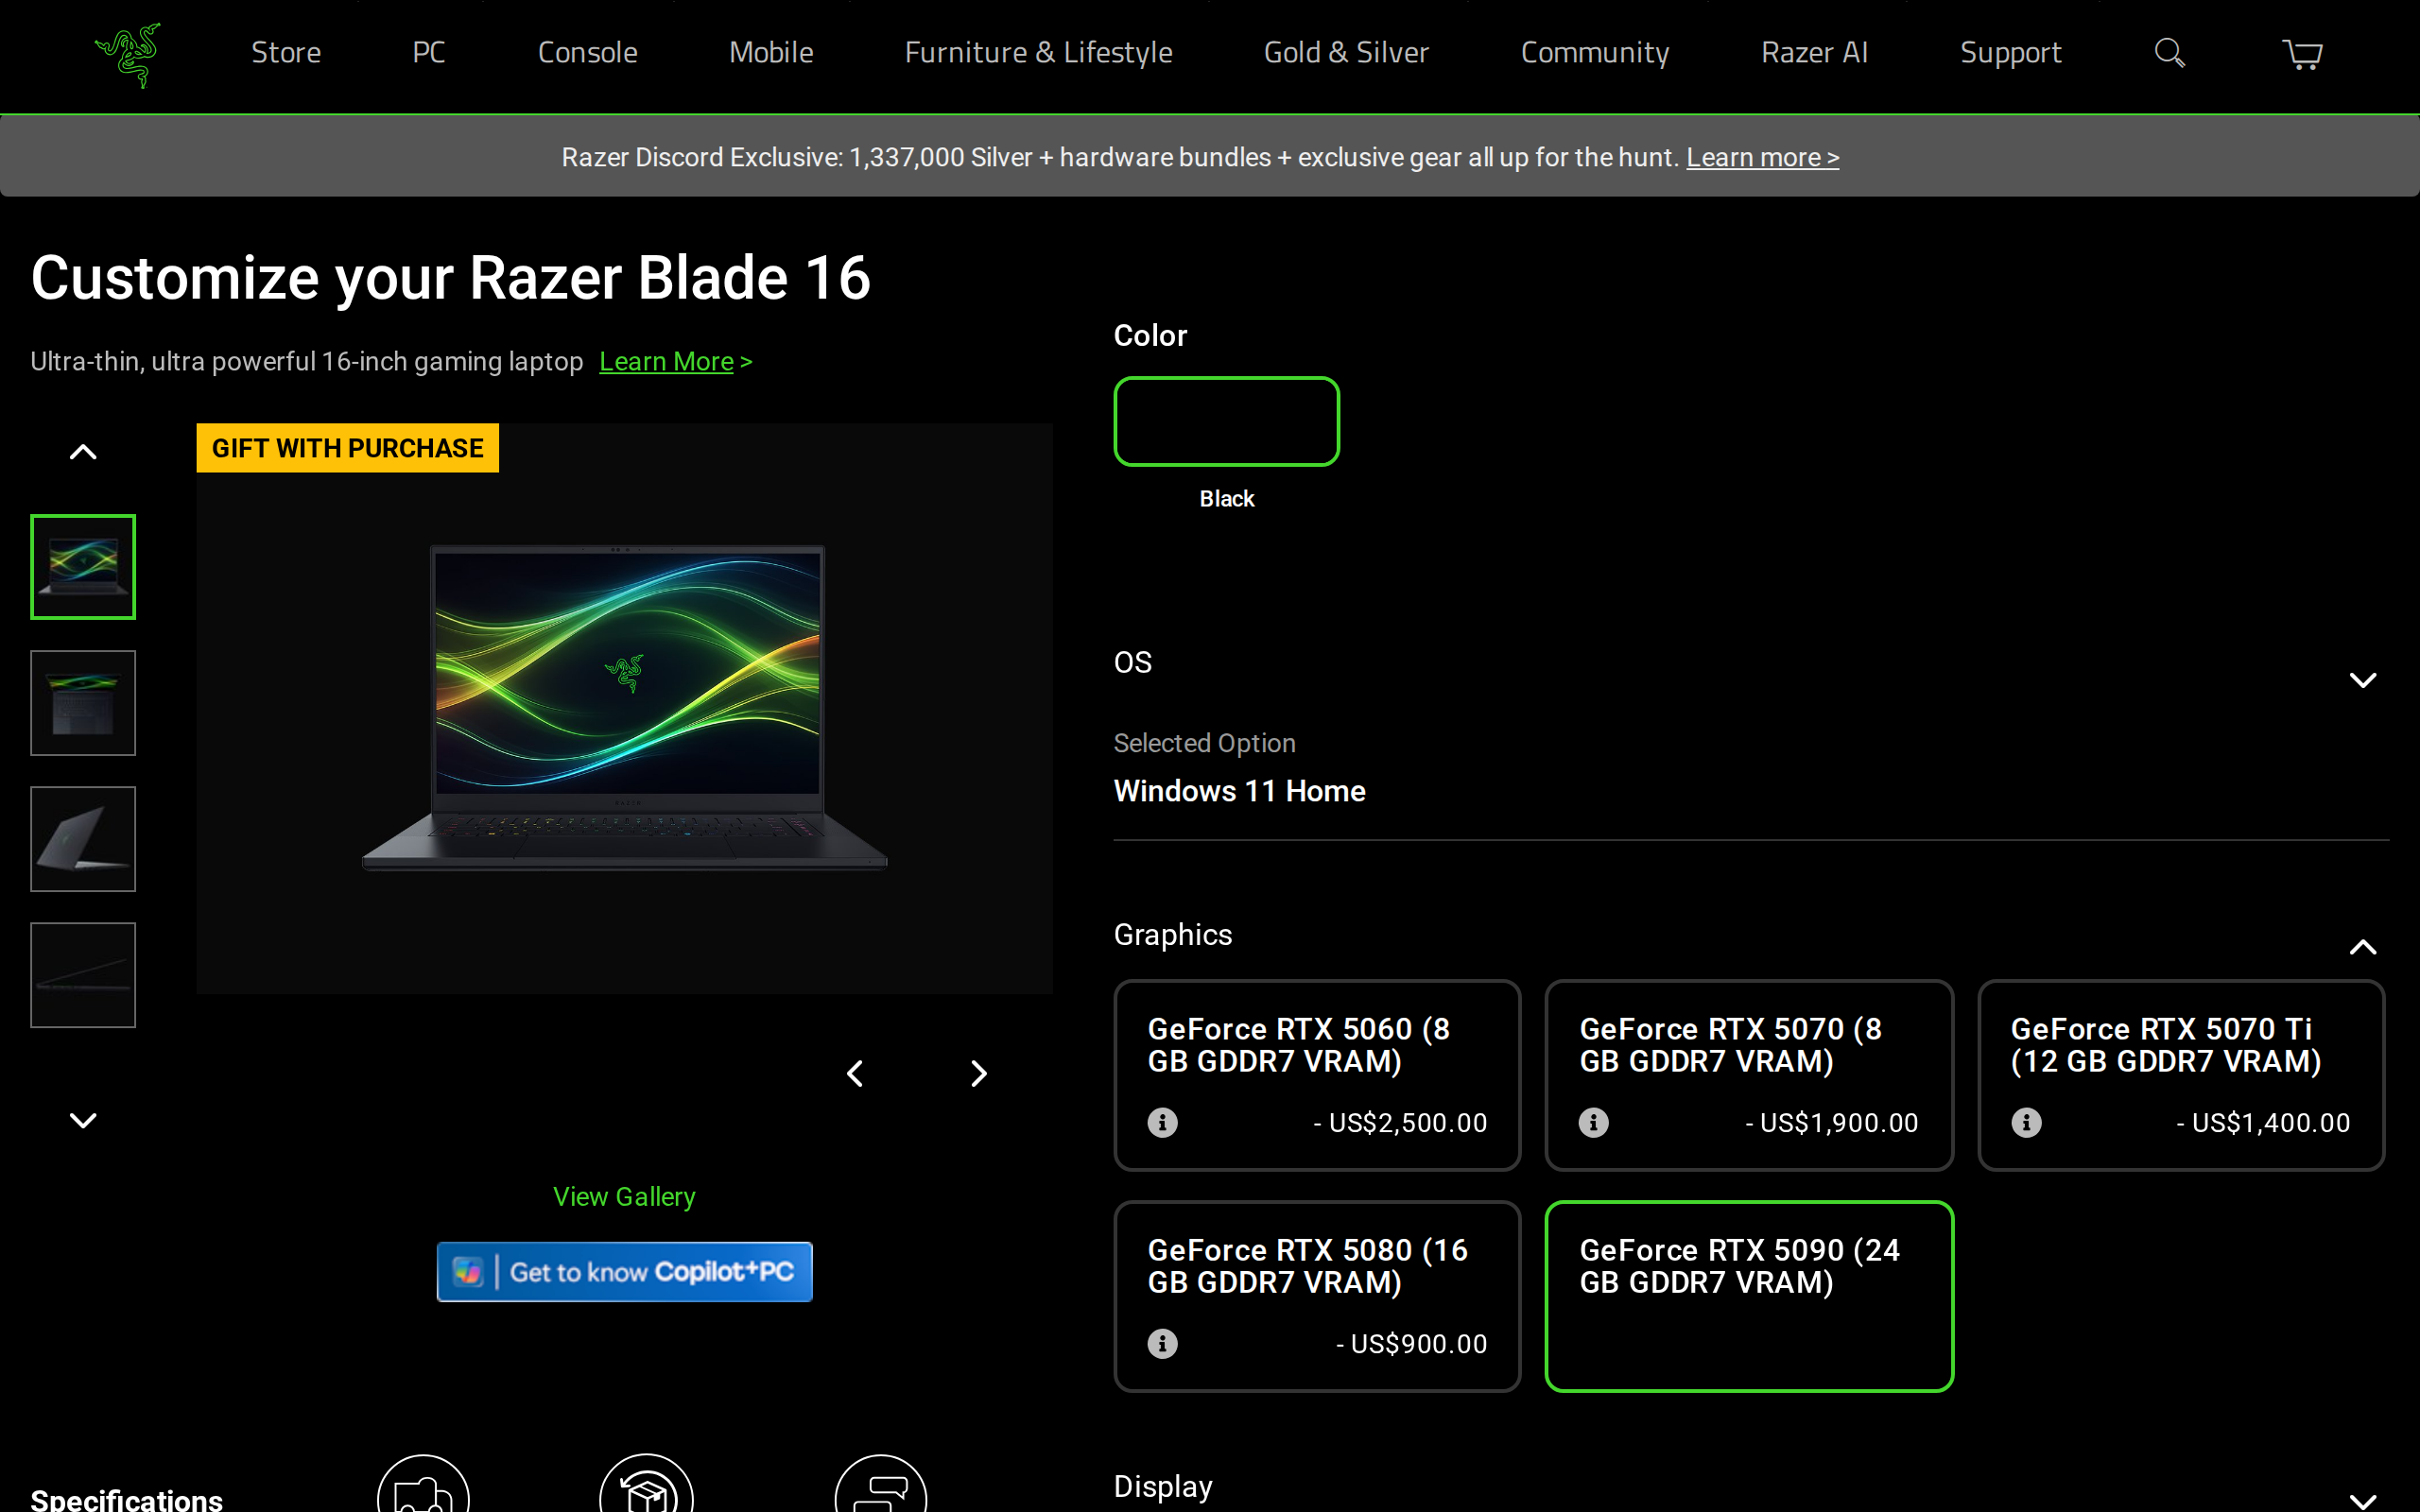Screen dimensions: 2420x1512
Task: Click the Gift With Purchase badge
Action: click(x=347, y=448)
